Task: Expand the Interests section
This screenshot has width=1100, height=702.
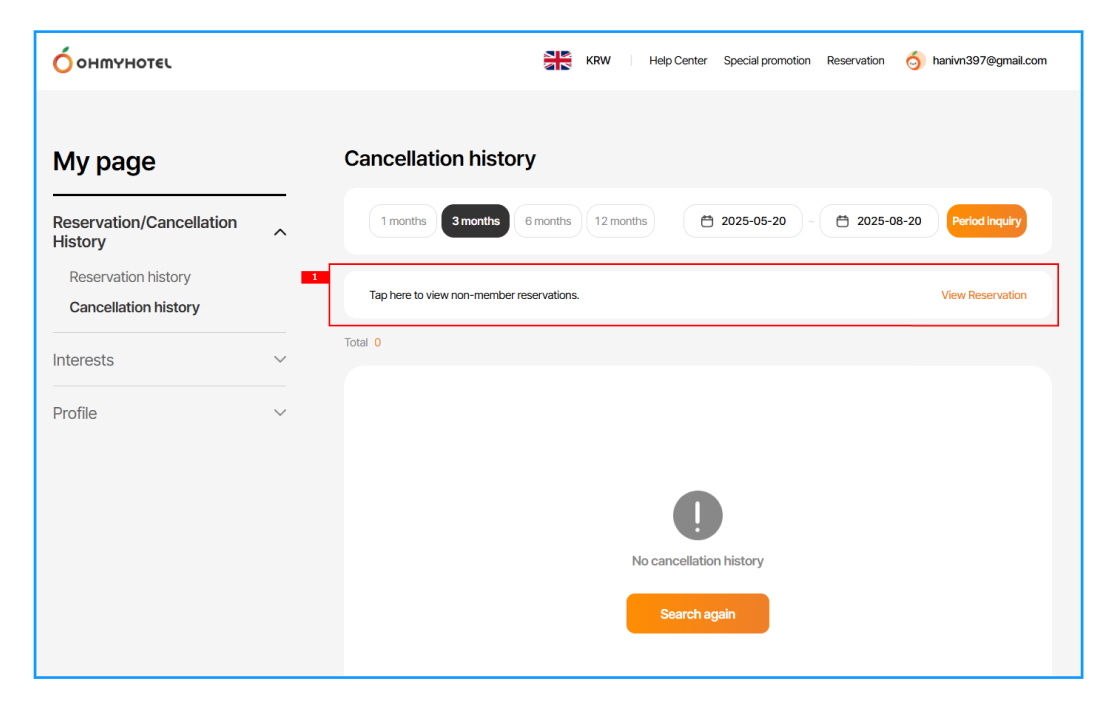Action: coord(280,360)
